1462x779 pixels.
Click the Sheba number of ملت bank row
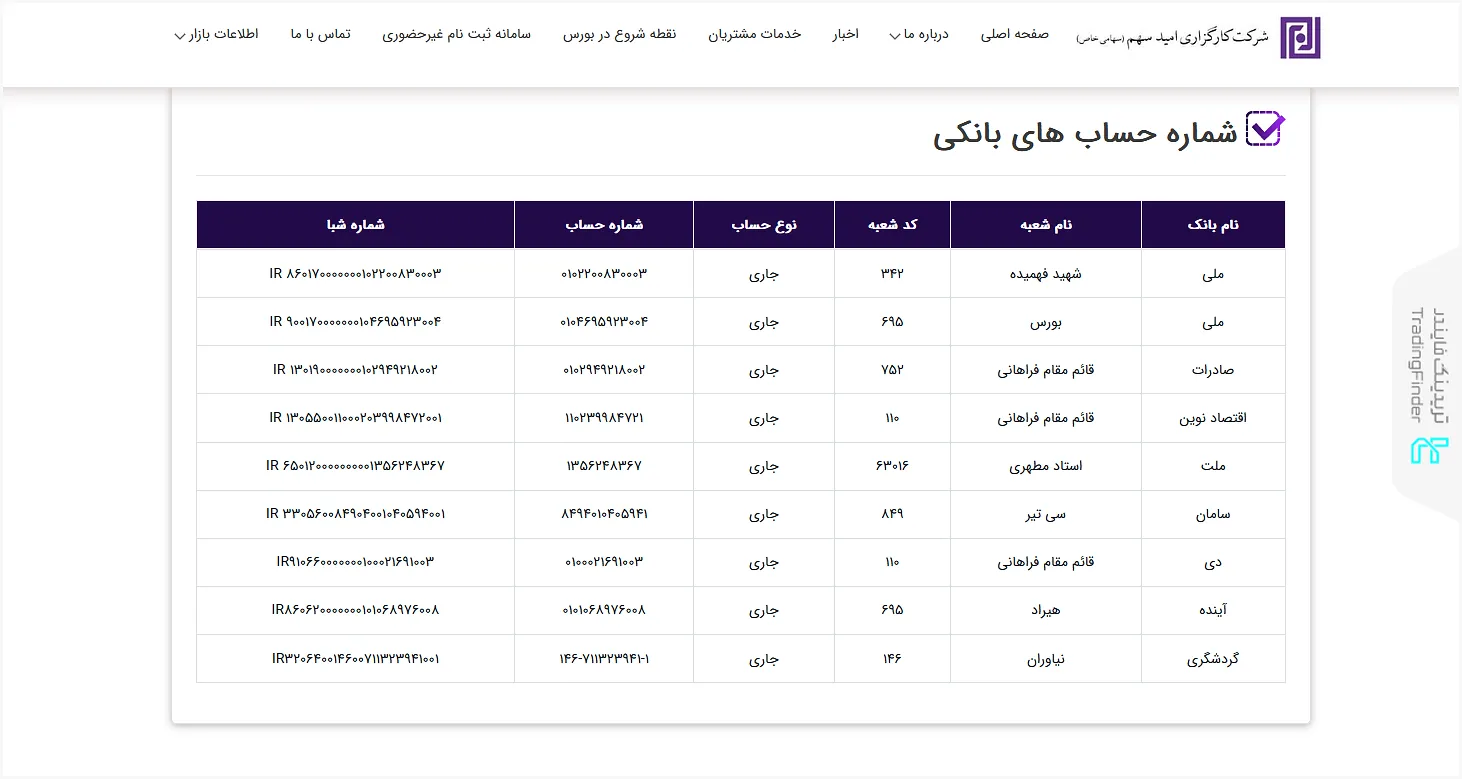(355, 466)
